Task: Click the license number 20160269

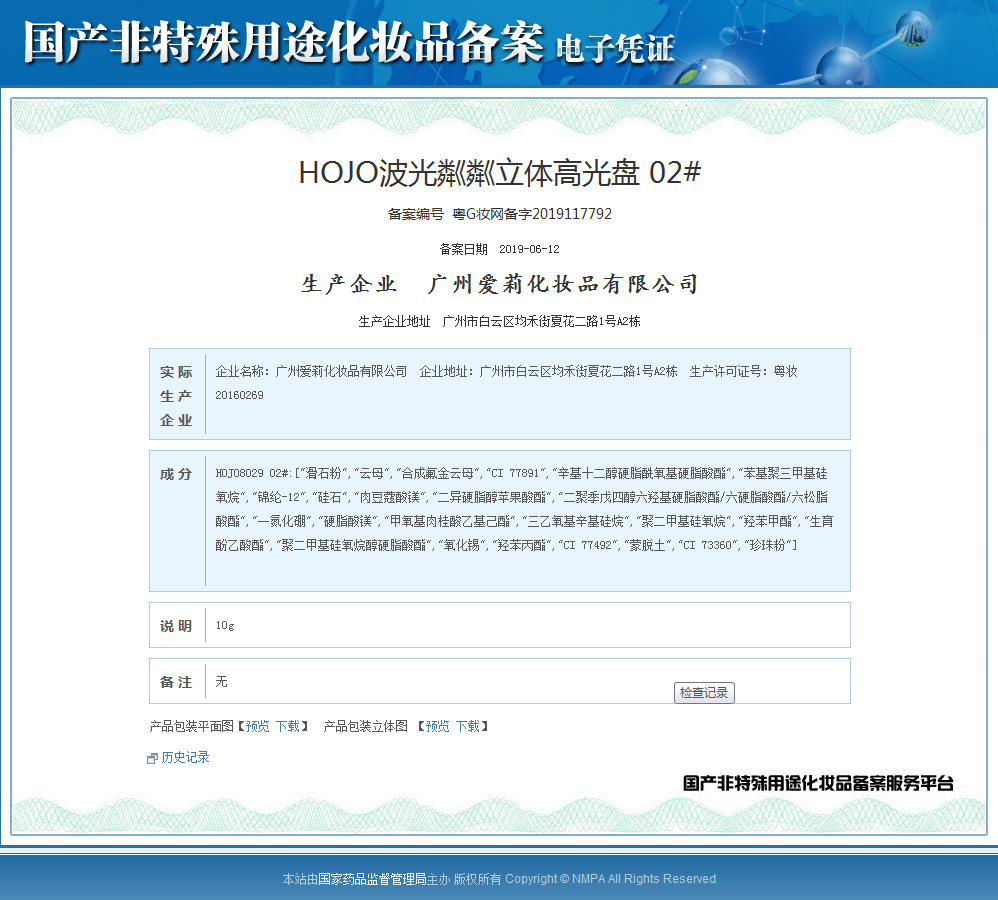Action: click(x=239, y=395)
